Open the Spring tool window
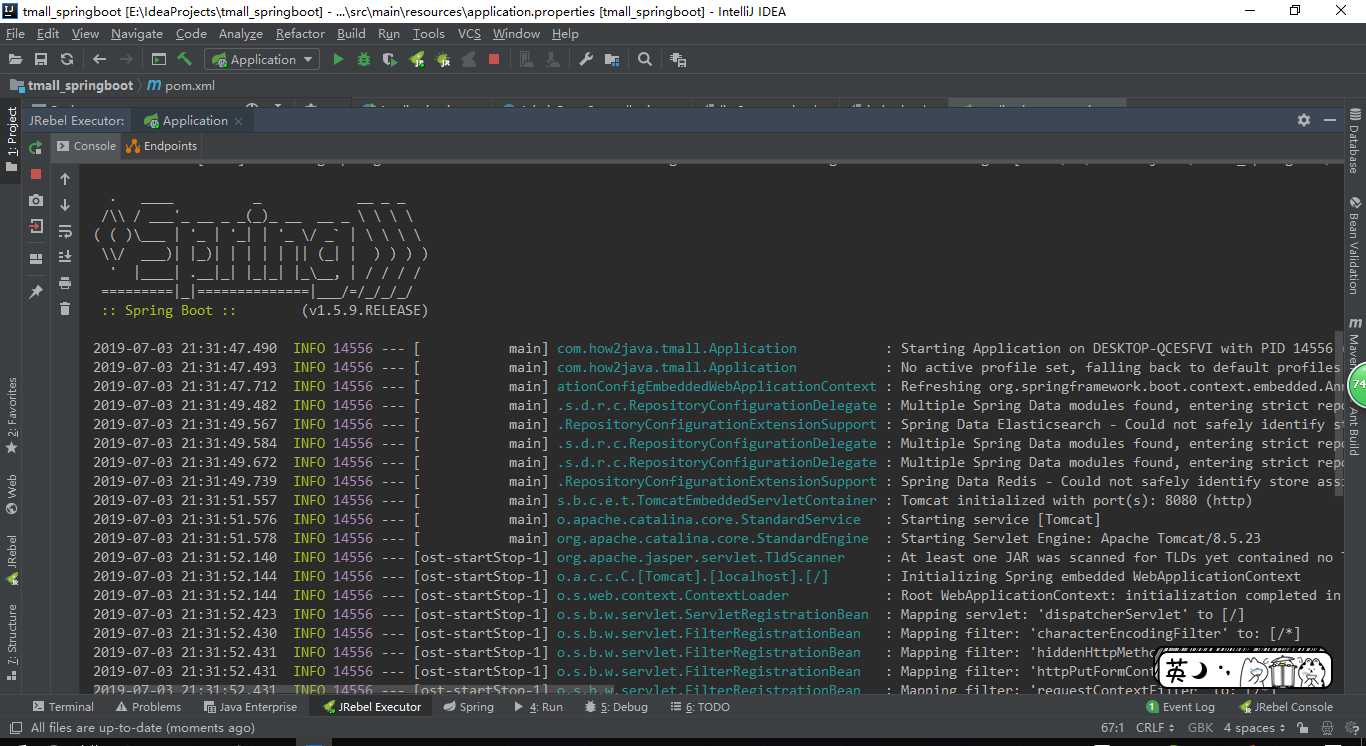Screen dimensions: 1366x746 pos(468,707)
